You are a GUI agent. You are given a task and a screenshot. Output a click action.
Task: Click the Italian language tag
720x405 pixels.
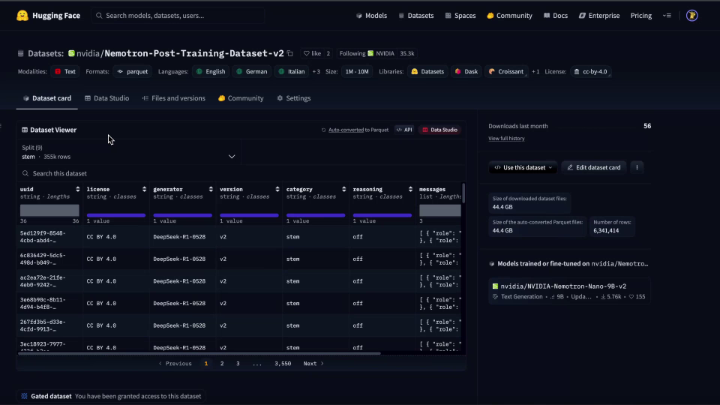(292, 72)
